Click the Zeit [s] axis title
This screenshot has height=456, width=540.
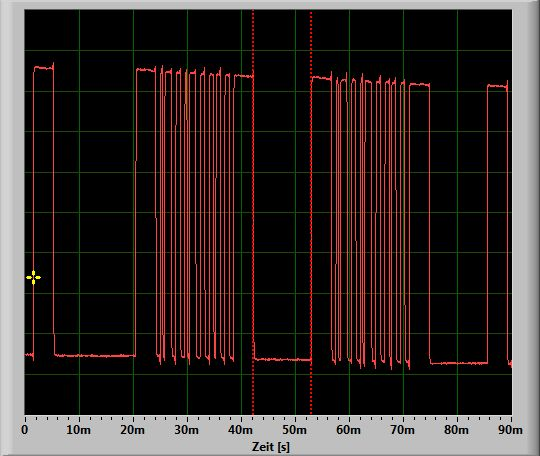271,447
